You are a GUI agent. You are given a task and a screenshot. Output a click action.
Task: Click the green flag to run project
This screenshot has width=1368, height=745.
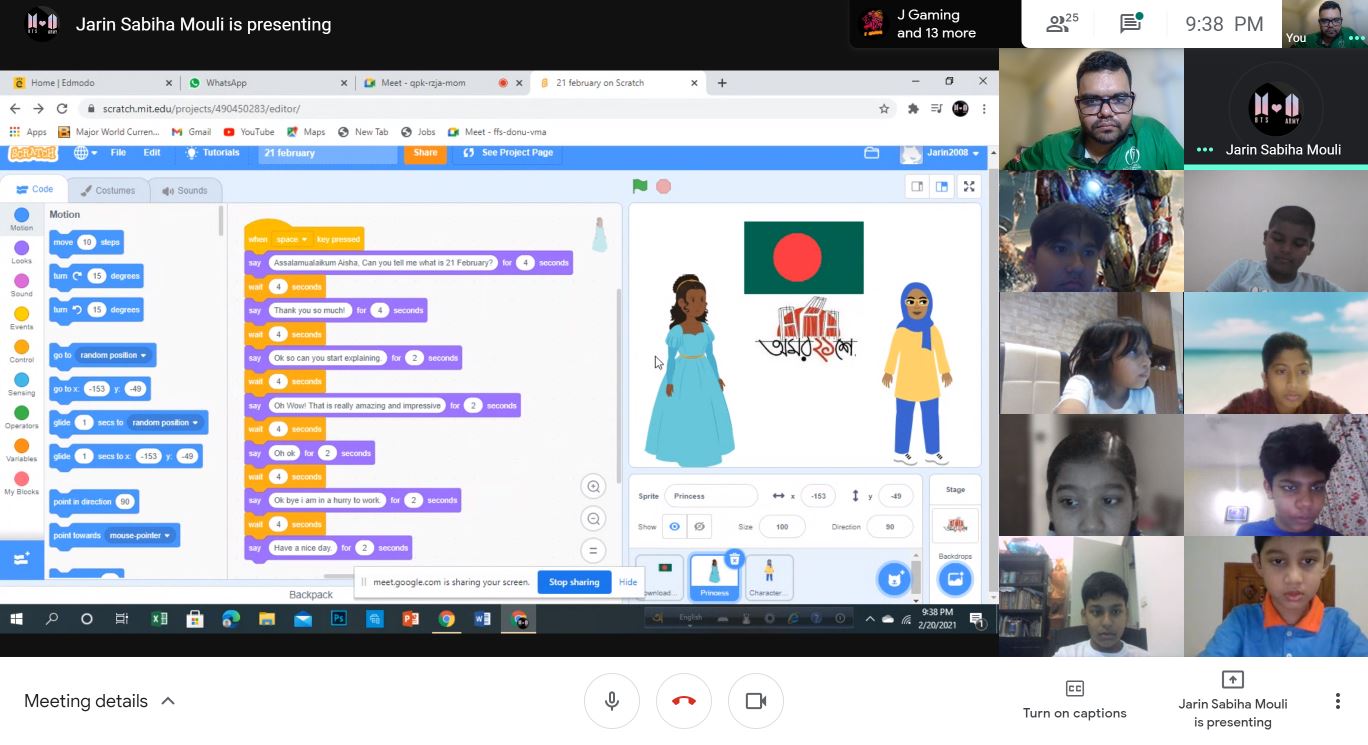point(640,186)
